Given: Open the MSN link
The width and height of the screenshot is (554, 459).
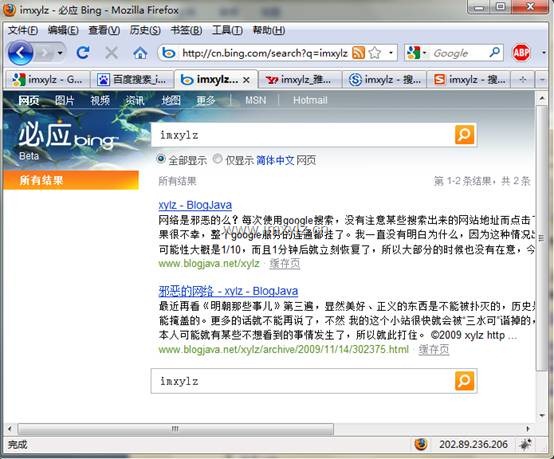Looking at the screenshot, I should click(255, 100).
